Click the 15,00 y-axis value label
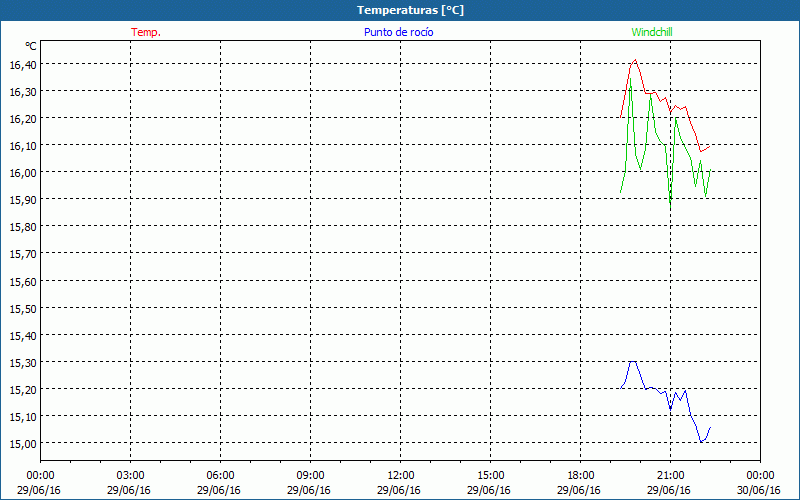This screenshot has width=800, height=500. coord(22,443)
